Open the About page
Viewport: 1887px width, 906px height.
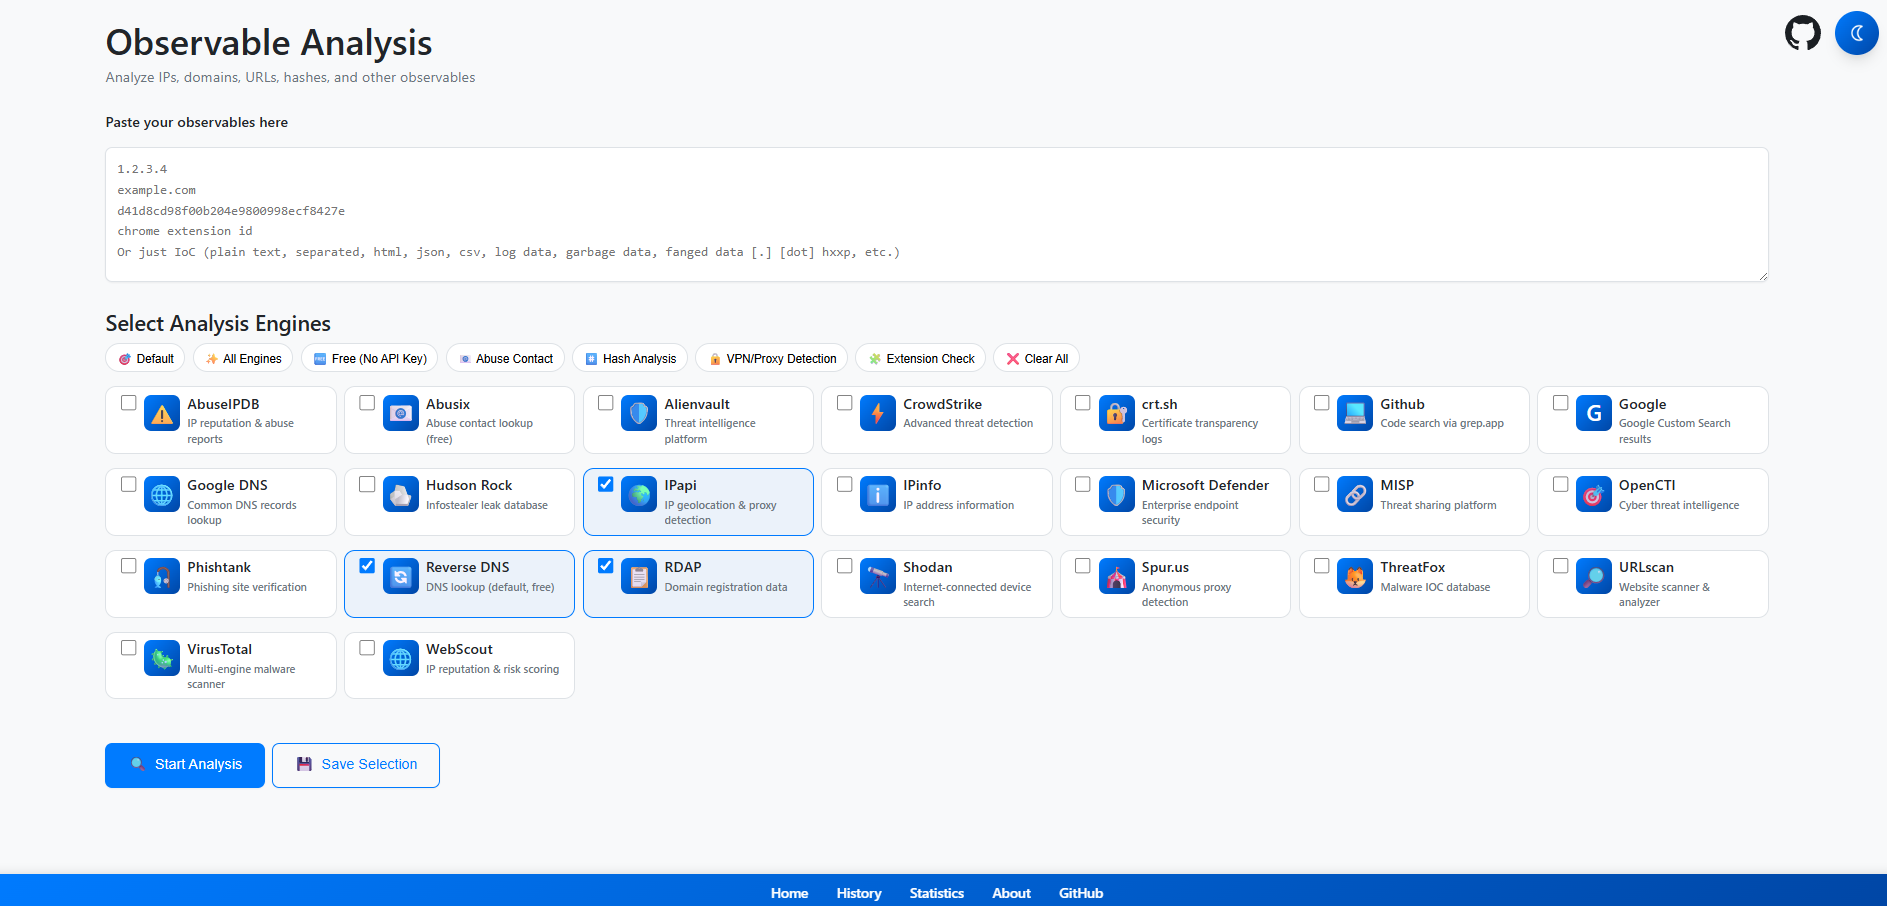coord(1011,893)
